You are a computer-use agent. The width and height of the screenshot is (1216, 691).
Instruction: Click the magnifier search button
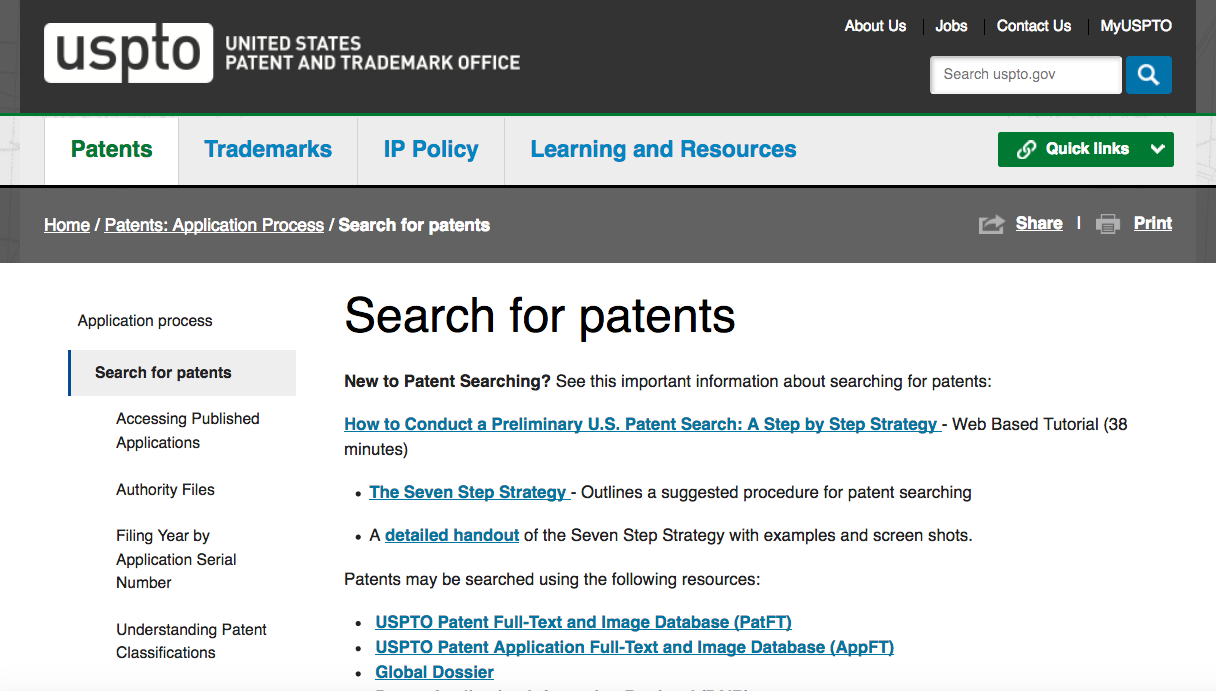click(x=1148, y=75)
